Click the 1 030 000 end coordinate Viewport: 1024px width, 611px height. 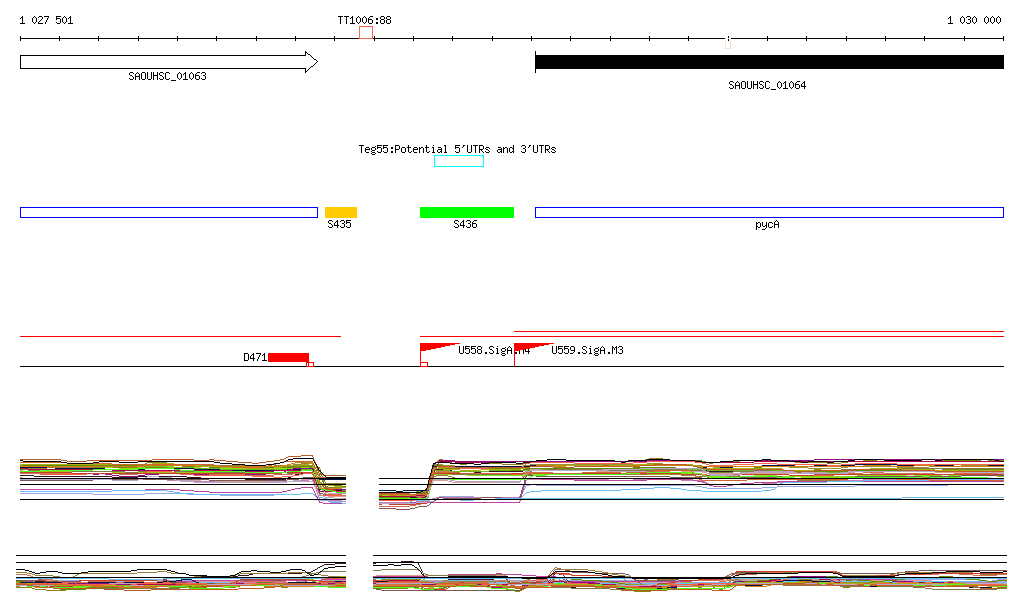[x=974, y=20]
